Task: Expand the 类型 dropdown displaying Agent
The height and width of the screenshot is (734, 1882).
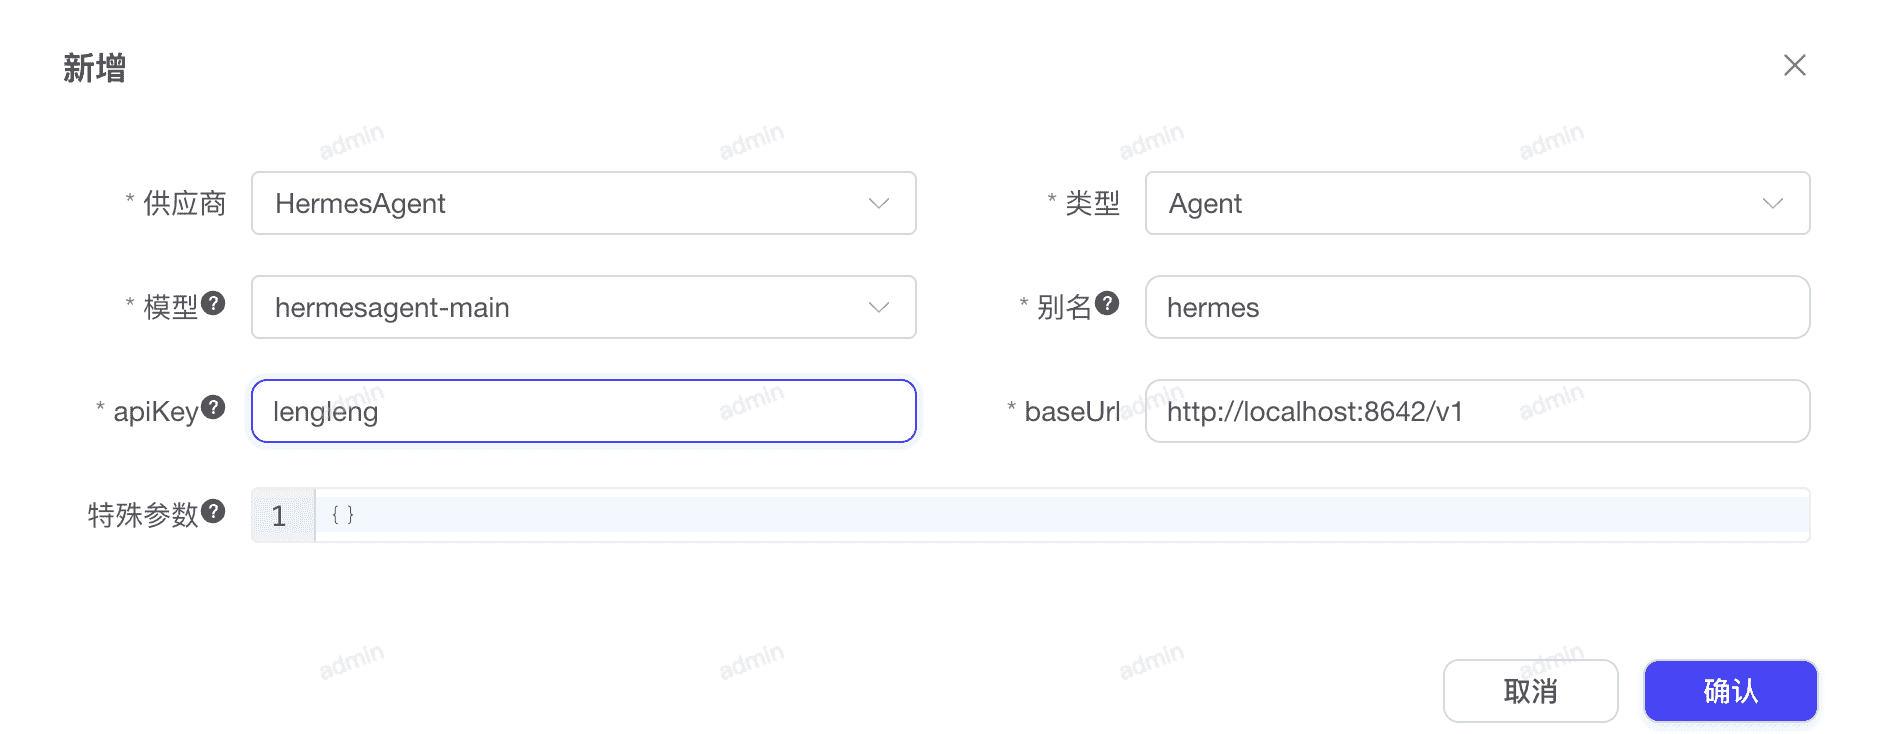Action: (x=1477, y=203)
